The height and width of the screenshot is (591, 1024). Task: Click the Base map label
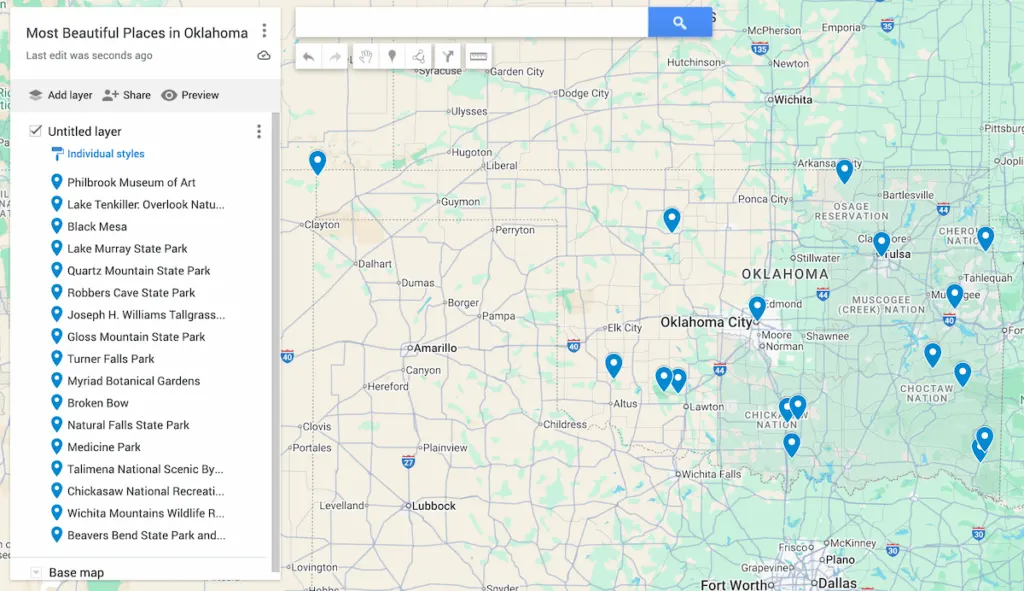pyautogui.click(x=76, y=573)
